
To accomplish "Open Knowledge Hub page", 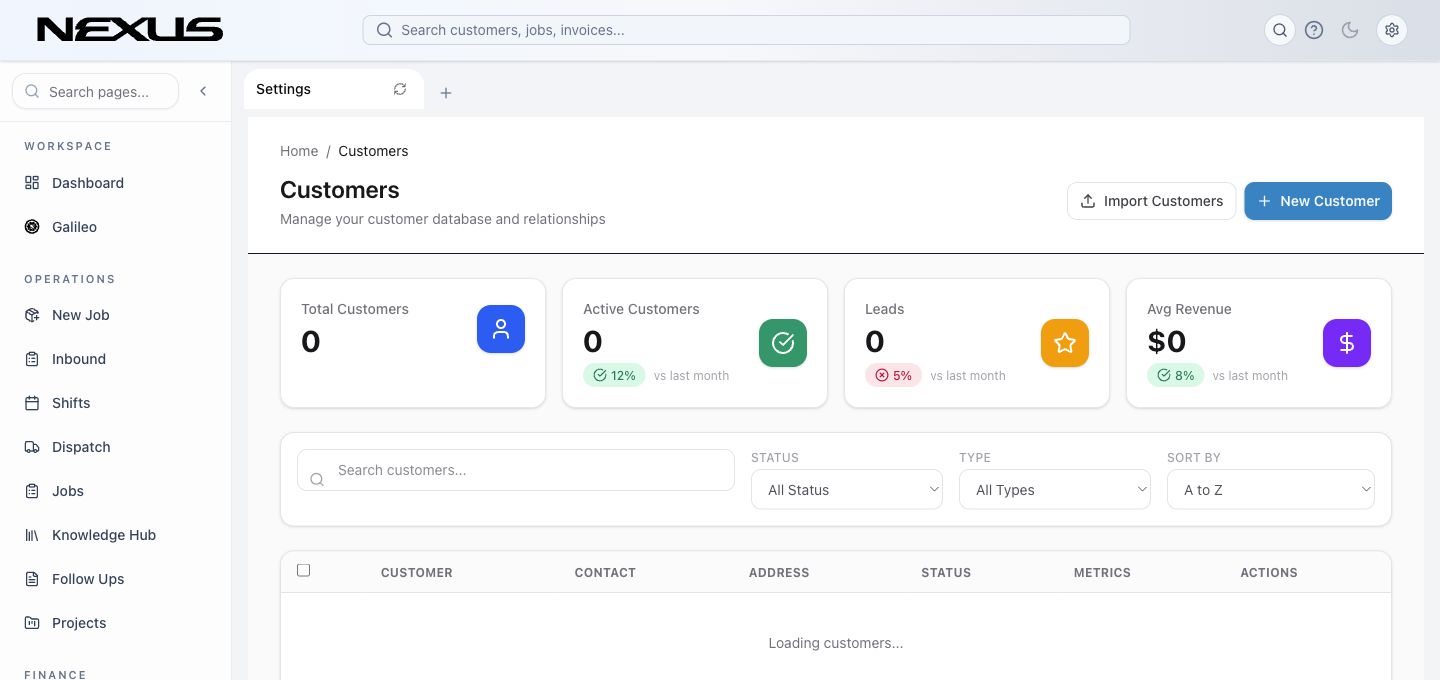I will 115,535.
